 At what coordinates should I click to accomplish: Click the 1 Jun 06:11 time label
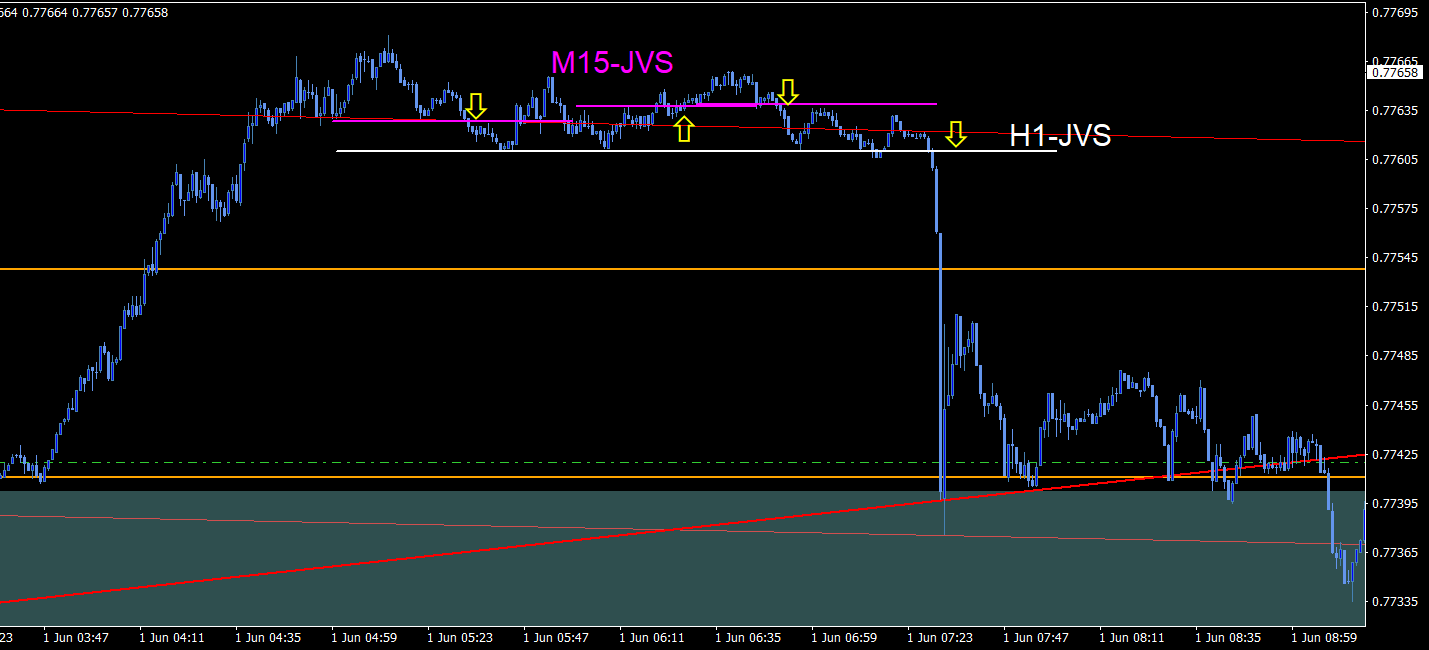click(x=652, y=637)
